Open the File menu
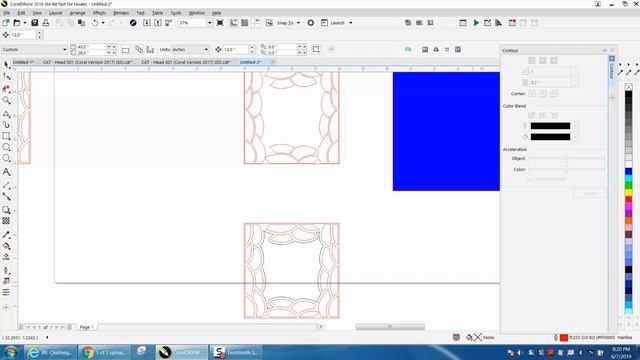The width and height of the screenshot is (640, 360). [x=7, y=13]
